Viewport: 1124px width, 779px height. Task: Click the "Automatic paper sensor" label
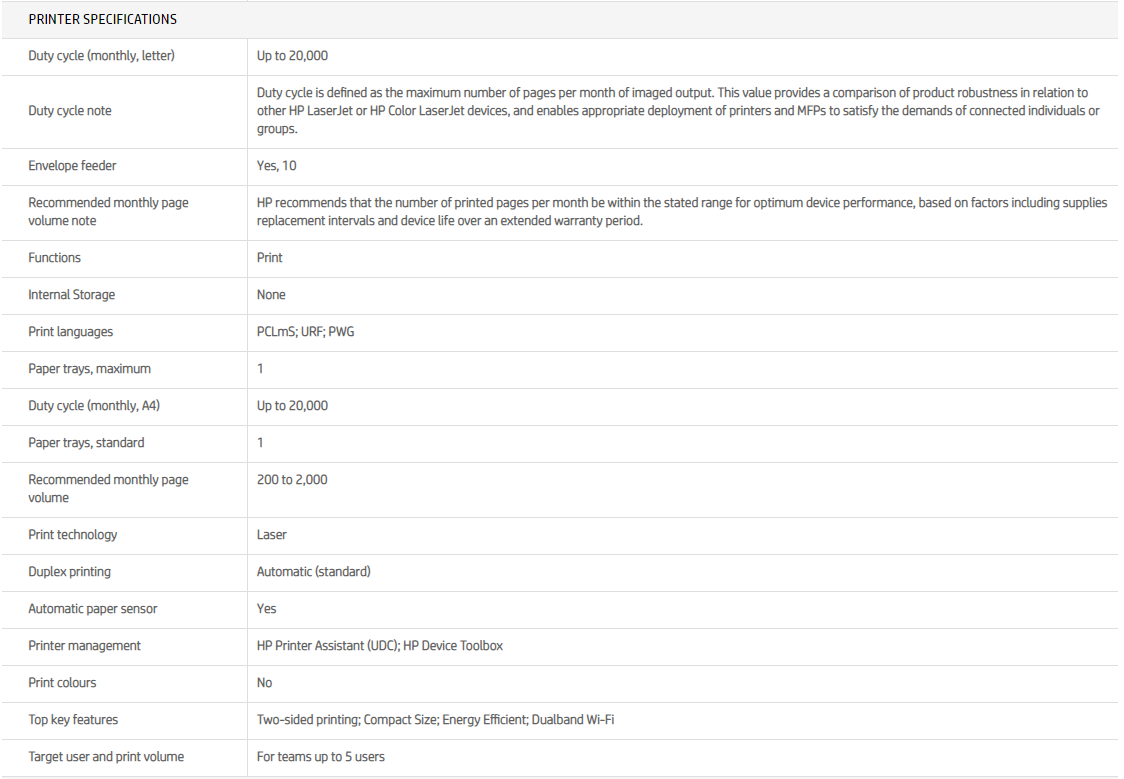pos(93,609)
